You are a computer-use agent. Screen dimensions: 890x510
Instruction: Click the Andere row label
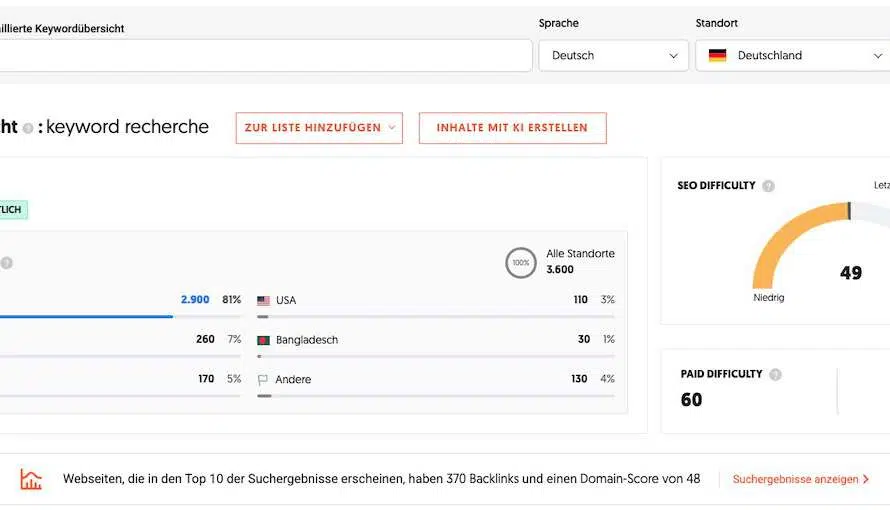(x=293, y=380)
